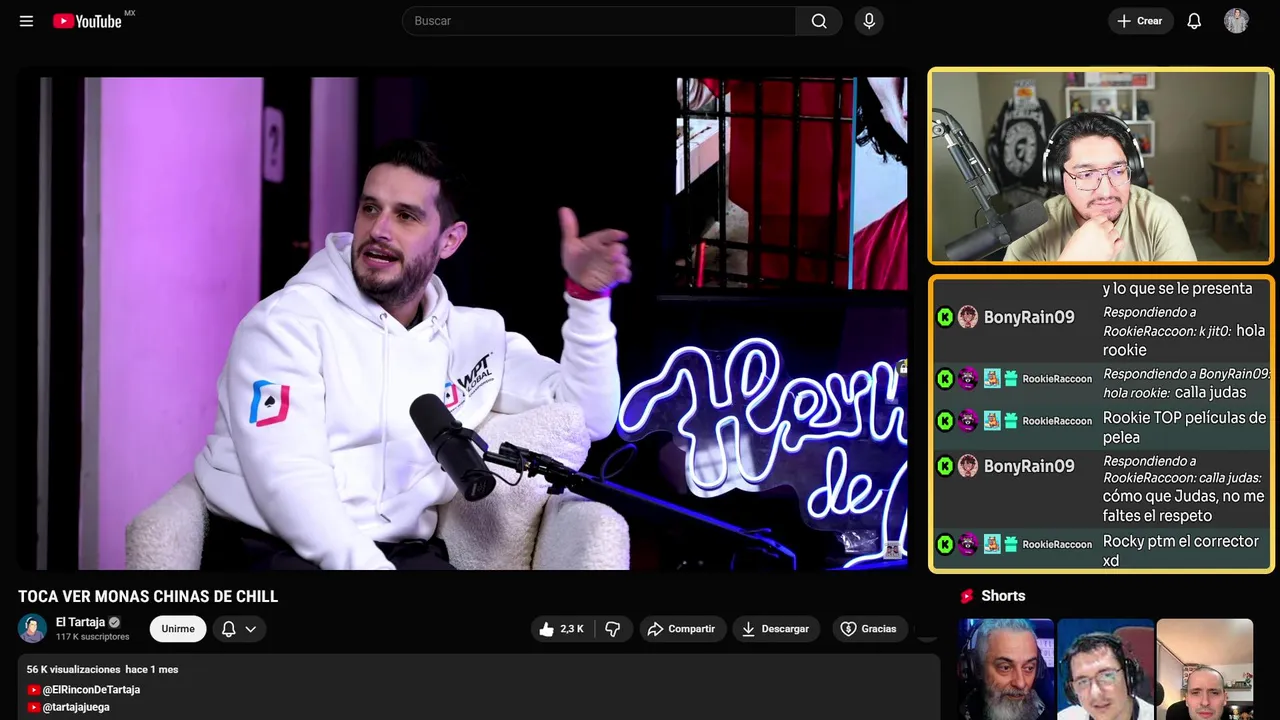This screenshot has height=720, width=1280.
Task: Click the video title text
Action: point(148,596)
